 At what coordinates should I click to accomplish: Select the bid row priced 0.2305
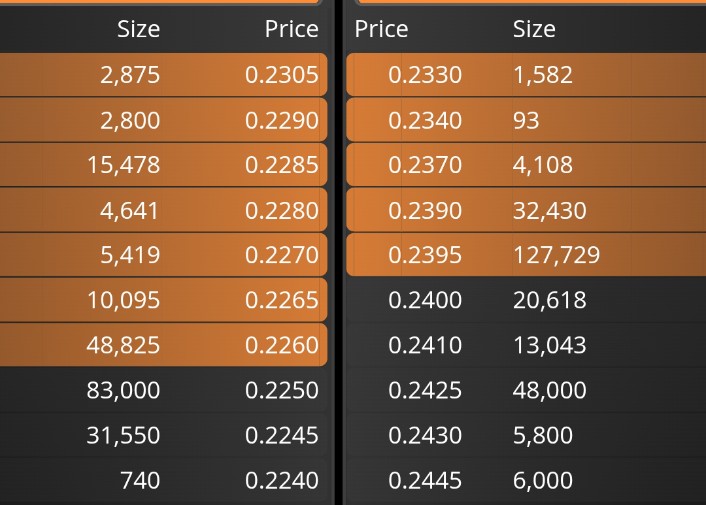(x=163, y=75)
